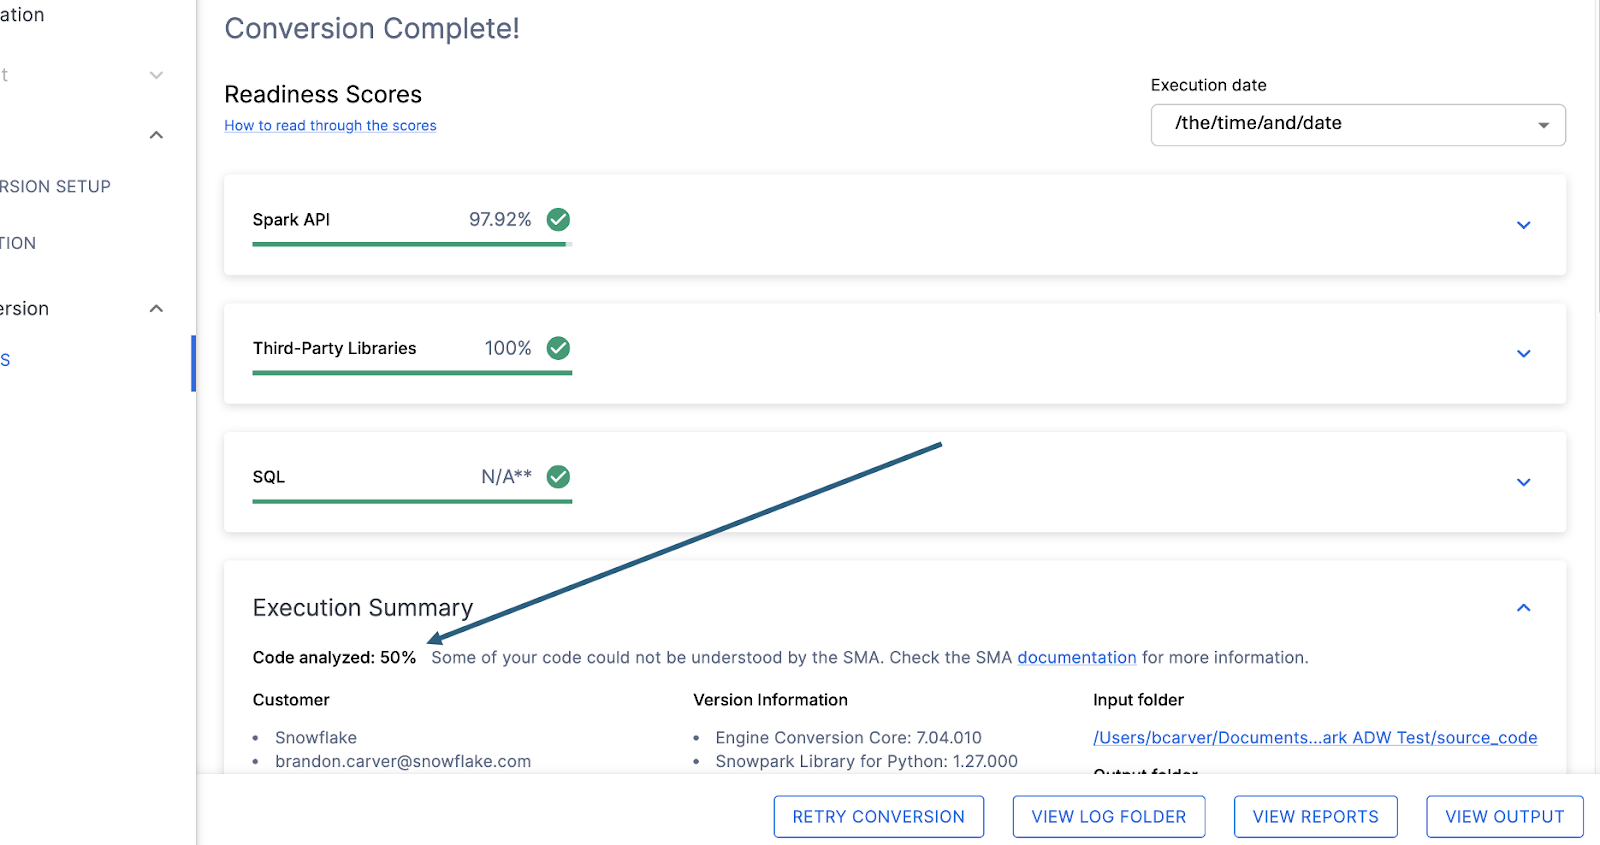Select the Conversion Setup sidebar item
The width and height of the screenshot is (1600, 845).
56,187
